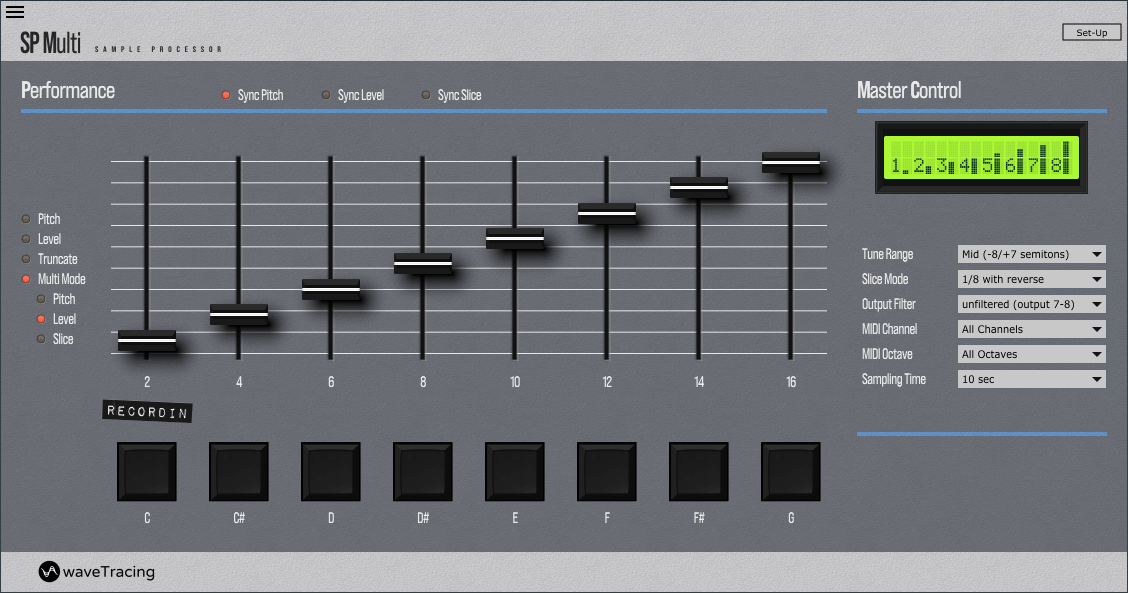The image size is (1128, 593).
Task: Click the Set-Up button
Action: [1091, 33]
